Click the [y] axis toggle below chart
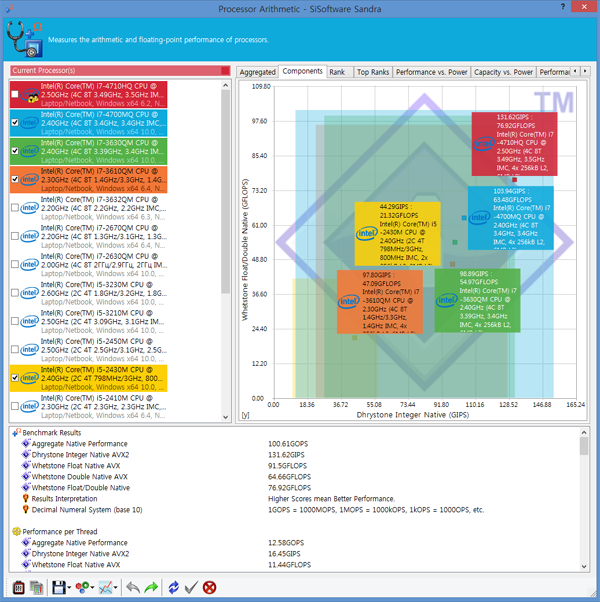This screenshot has height=602, width=600. tap(245, 415)
